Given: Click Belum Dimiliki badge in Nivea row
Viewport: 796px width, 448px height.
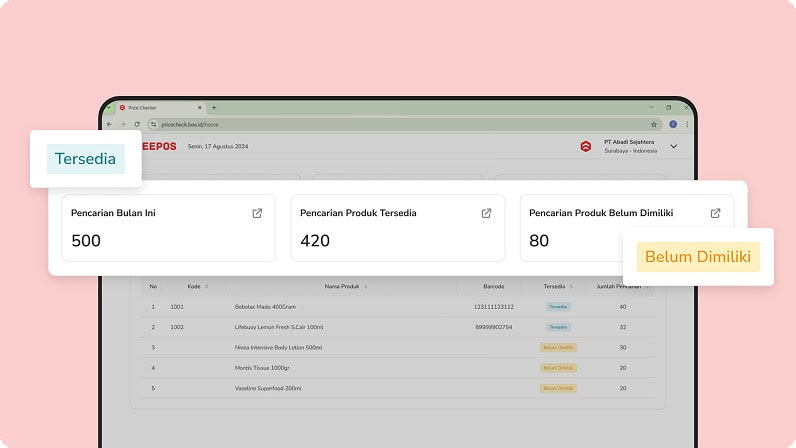Looking at the screenshot, I should pyautogui.click(x=558, y=347).
